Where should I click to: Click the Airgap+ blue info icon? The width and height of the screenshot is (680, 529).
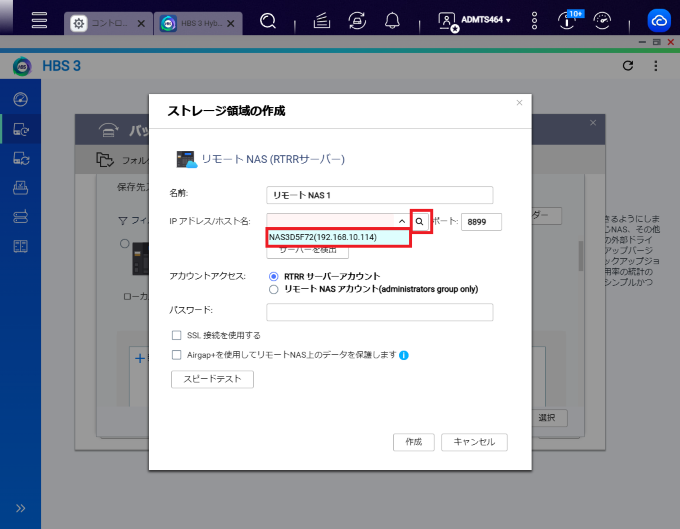point(403,356)
